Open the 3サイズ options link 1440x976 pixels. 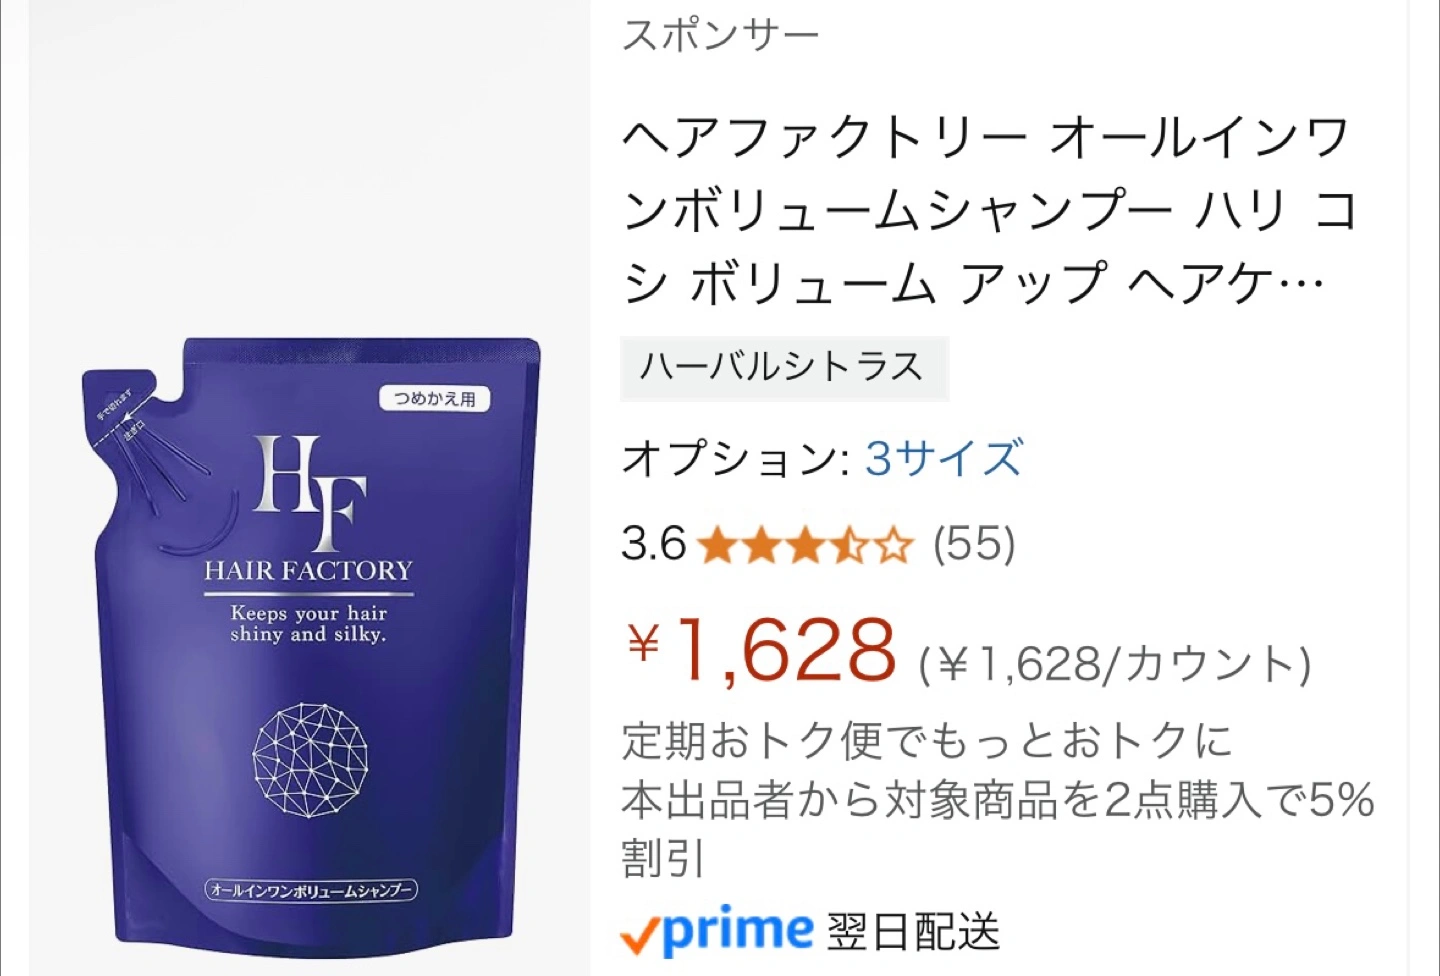tap(943, 459)
